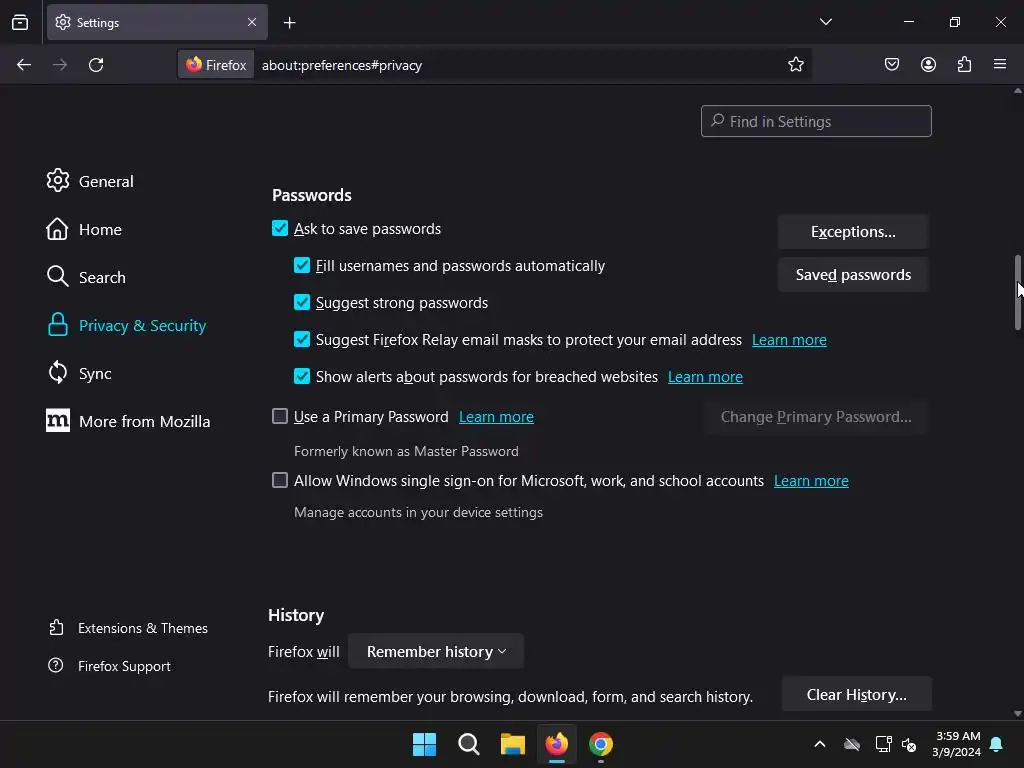Image resolution: width=1024 pixels, height=768 pixels.
Task: Open Learn more about Firefox Relay
Action: [789, 340]
